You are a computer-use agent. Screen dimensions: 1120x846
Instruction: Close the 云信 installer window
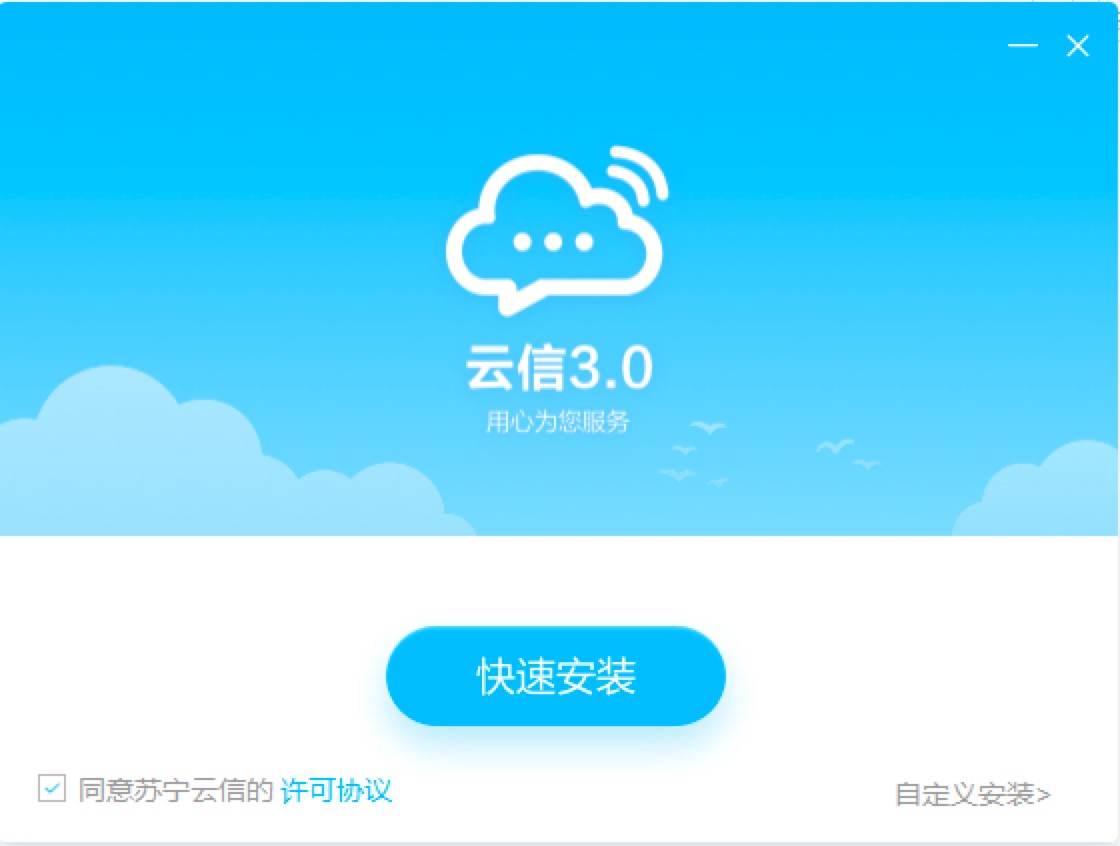pyautogui.click(x=1077, y=46)
